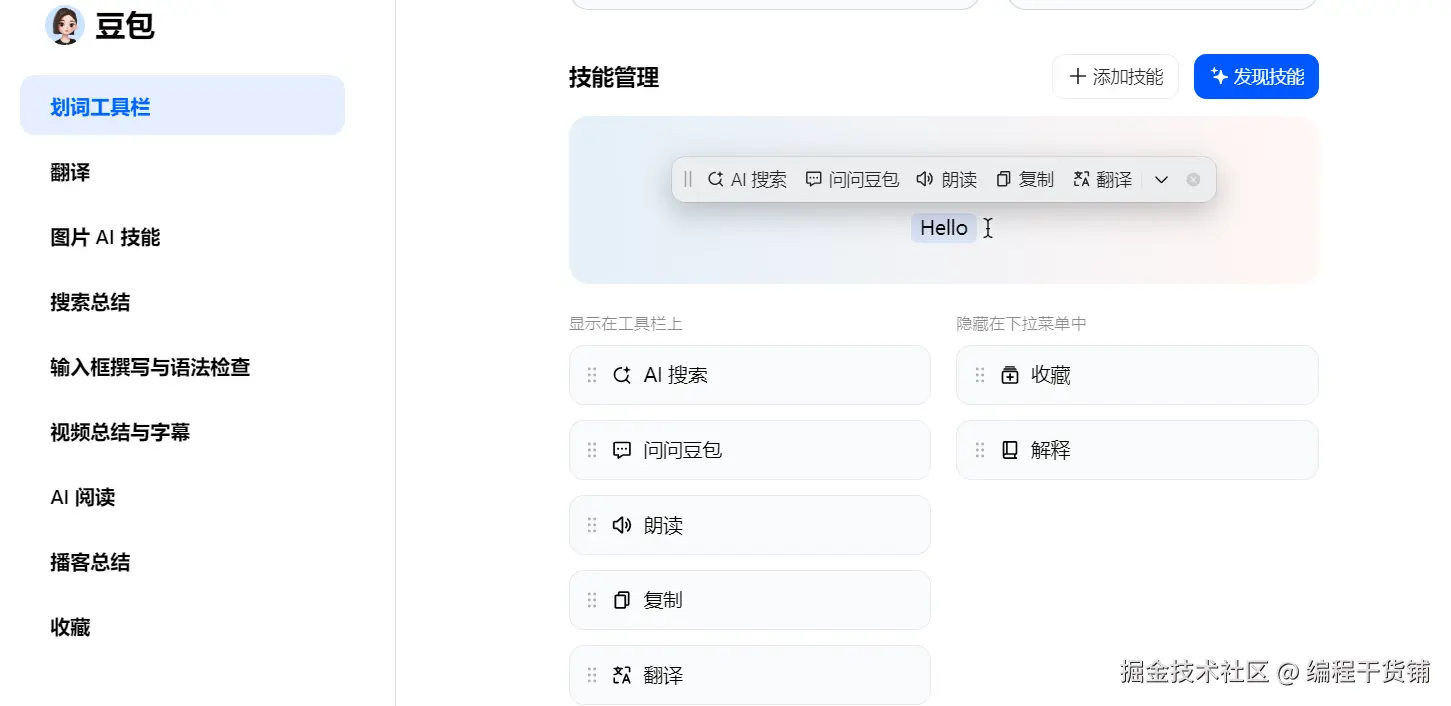Close the floating toolbar with the x icon
1451x706 pixels.
[x=1193, y=180]
